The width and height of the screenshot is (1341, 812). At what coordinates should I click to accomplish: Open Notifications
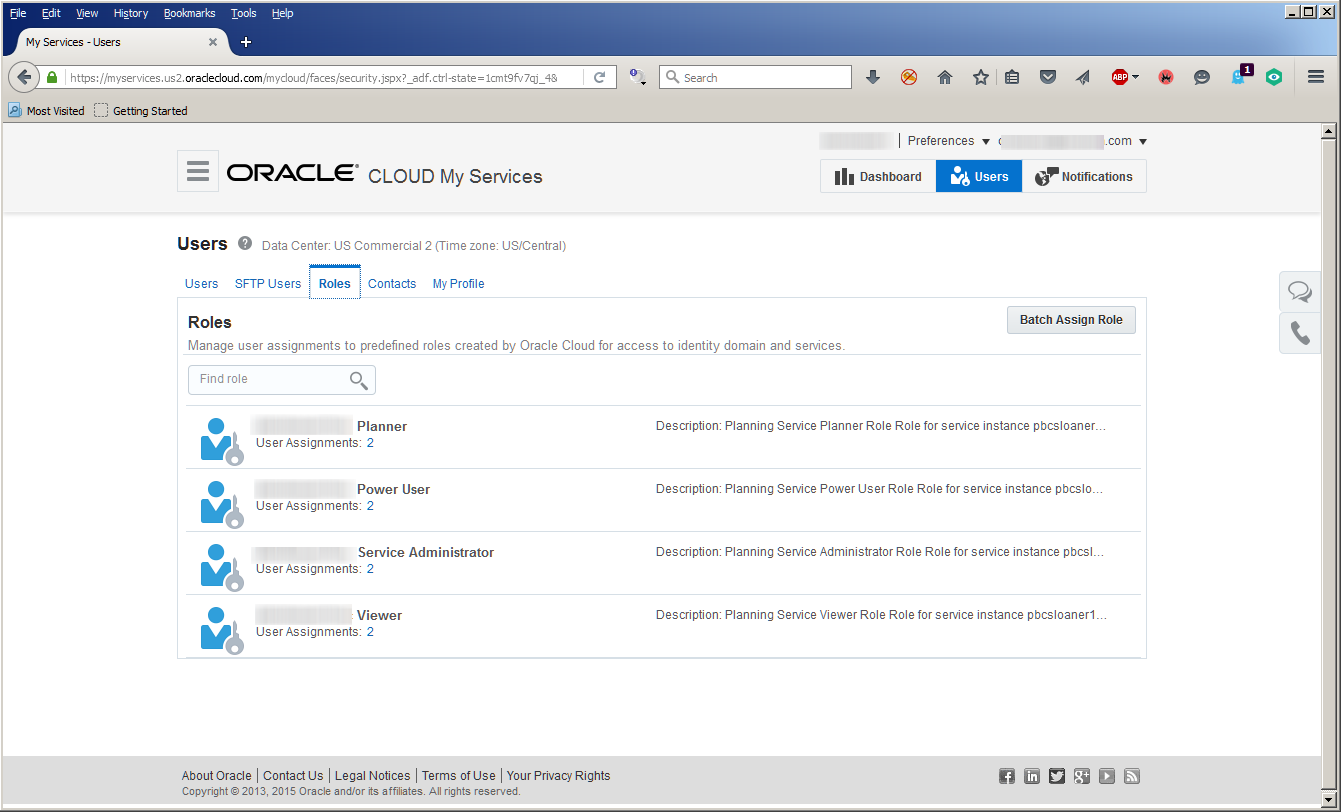(1084, 176)
